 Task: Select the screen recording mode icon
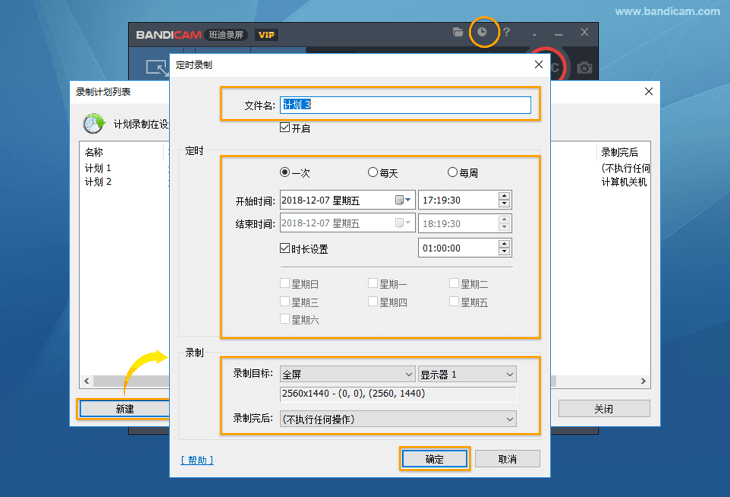click(157, 68)
